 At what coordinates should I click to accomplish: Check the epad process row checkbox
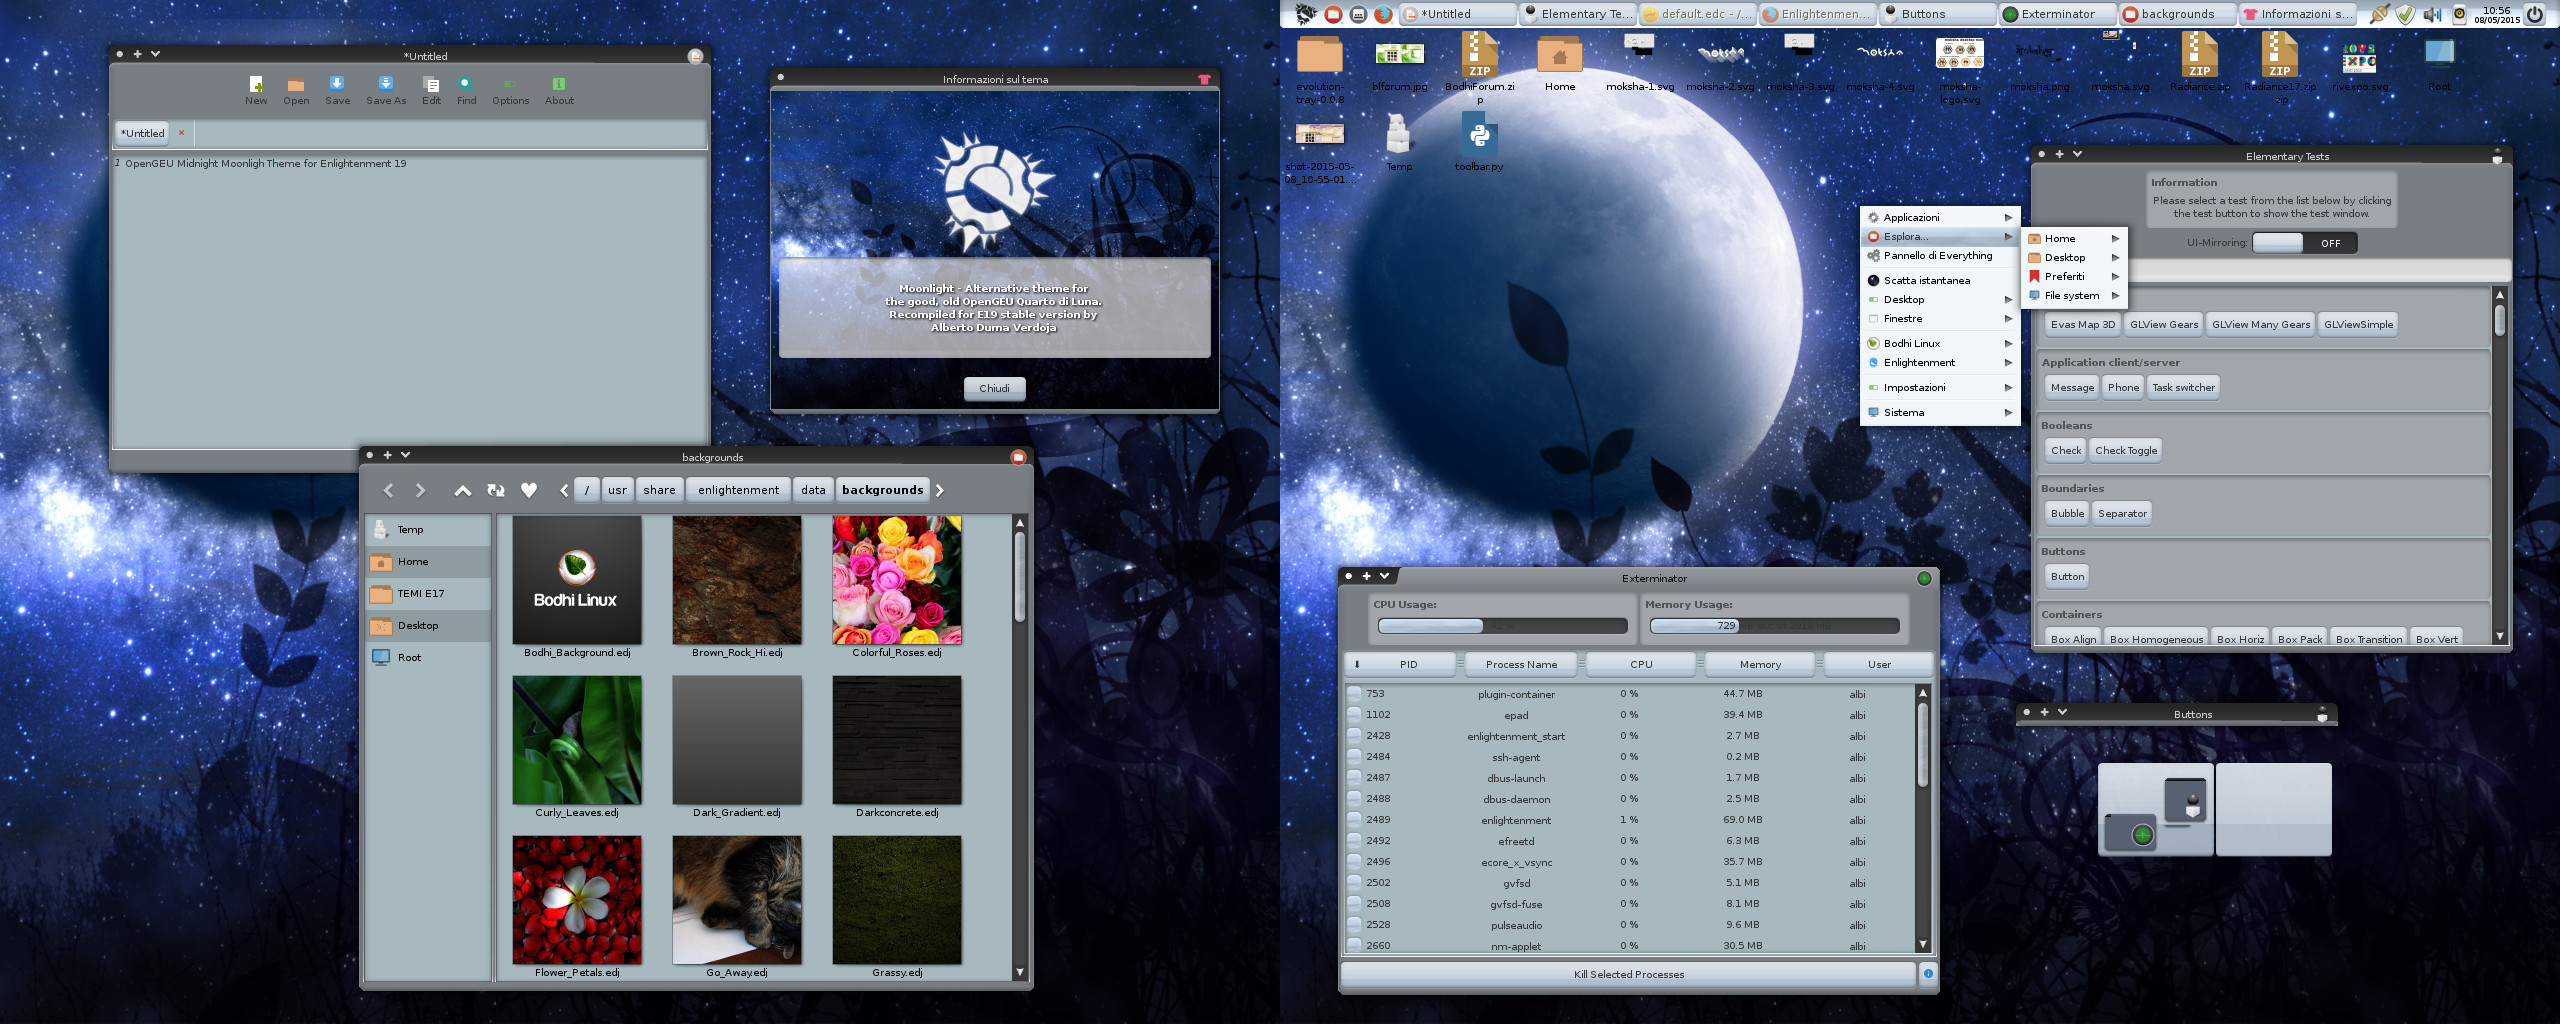1354,714
